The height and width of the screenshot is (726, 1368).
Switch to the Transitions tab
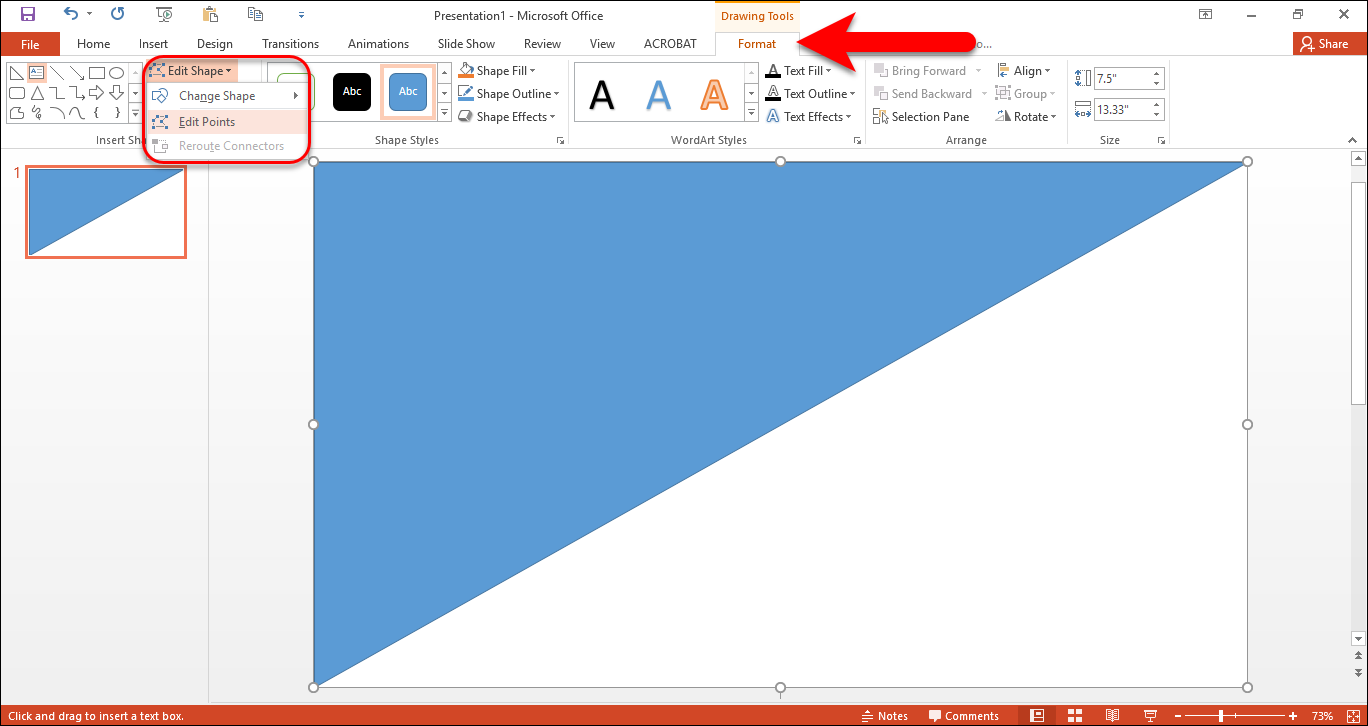tap(290, 44)
